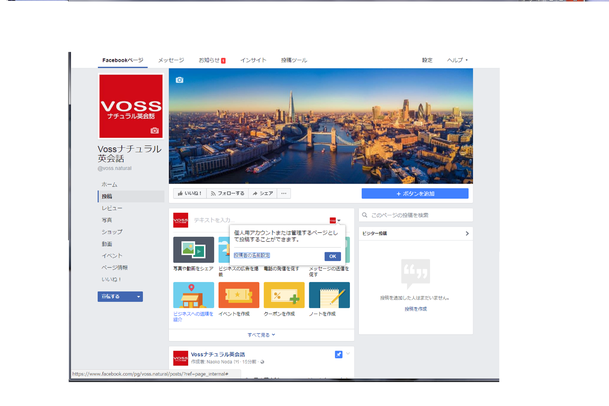
Task: Select イベント in the left sidebar
Action: [130, 256]
